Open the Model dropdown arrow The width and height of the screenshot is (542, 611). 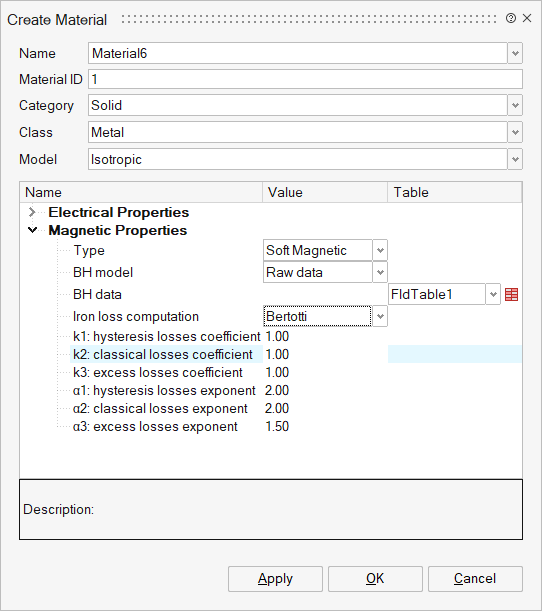click(x=515, y=159)
